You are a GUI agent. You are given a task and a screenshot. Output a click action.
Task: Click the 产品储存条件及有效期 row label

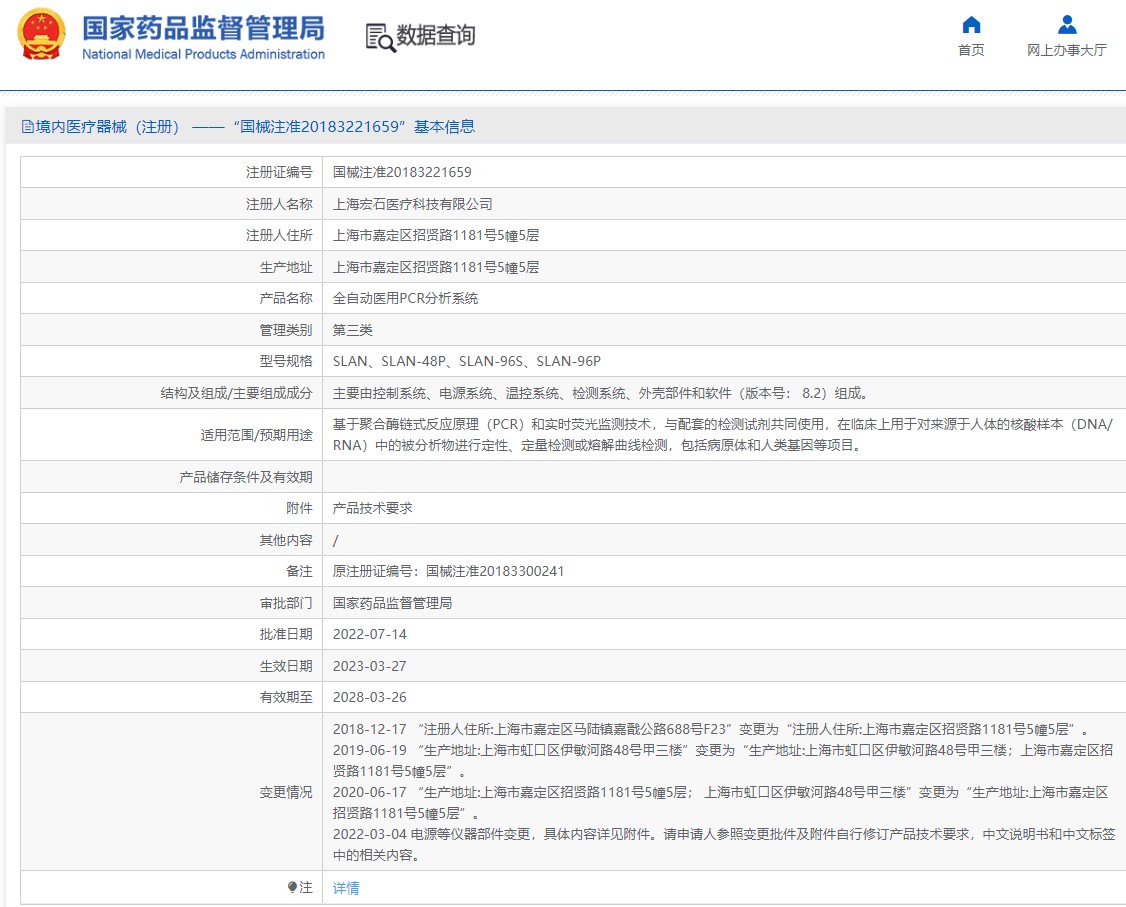tap(246, 477)
